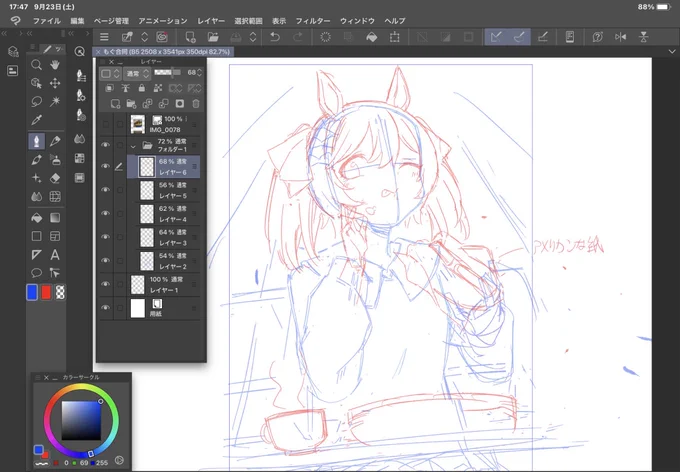680x472 pixels.
Task: Open the レイヤー menu
Action: point(211,21)
